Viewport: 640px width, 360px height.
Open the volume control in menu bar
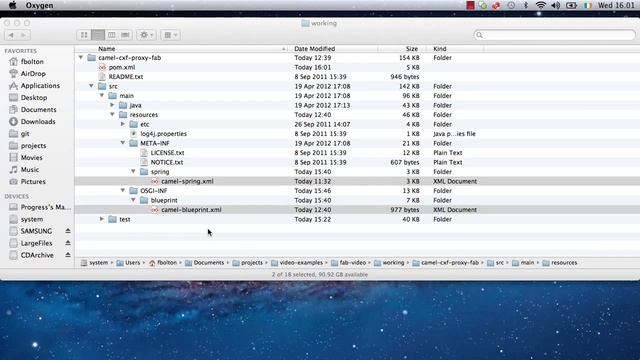click(x=556, y=5)
